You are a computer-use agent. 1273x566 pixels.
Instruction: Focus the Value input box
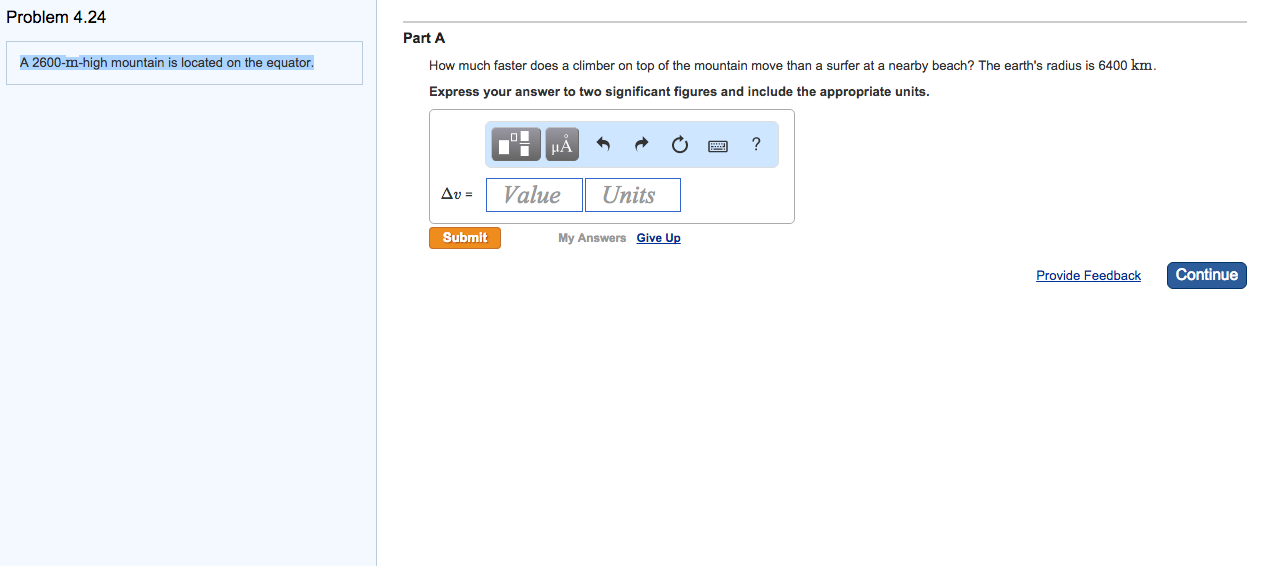point(534,195)
